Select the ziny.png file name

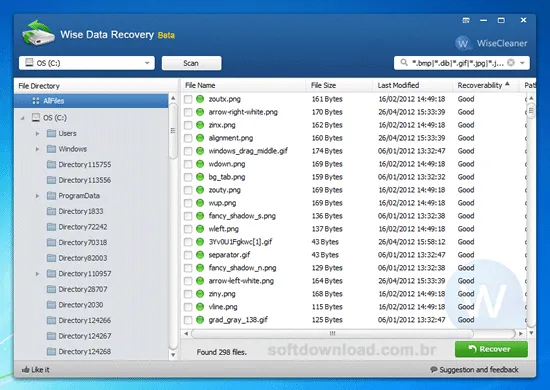(222, 294)
